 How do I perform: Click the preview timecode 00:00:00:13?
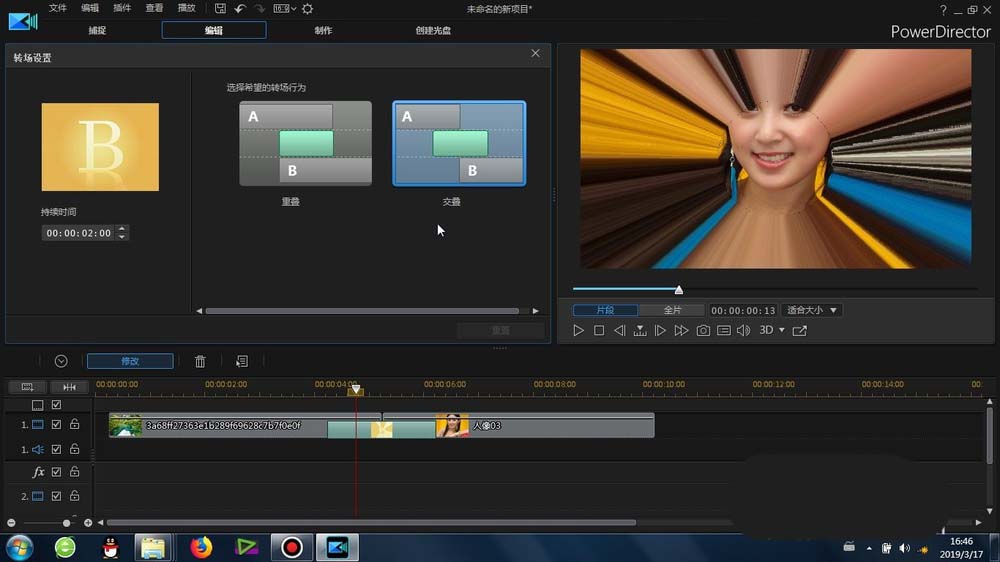(x=743, y=311)
